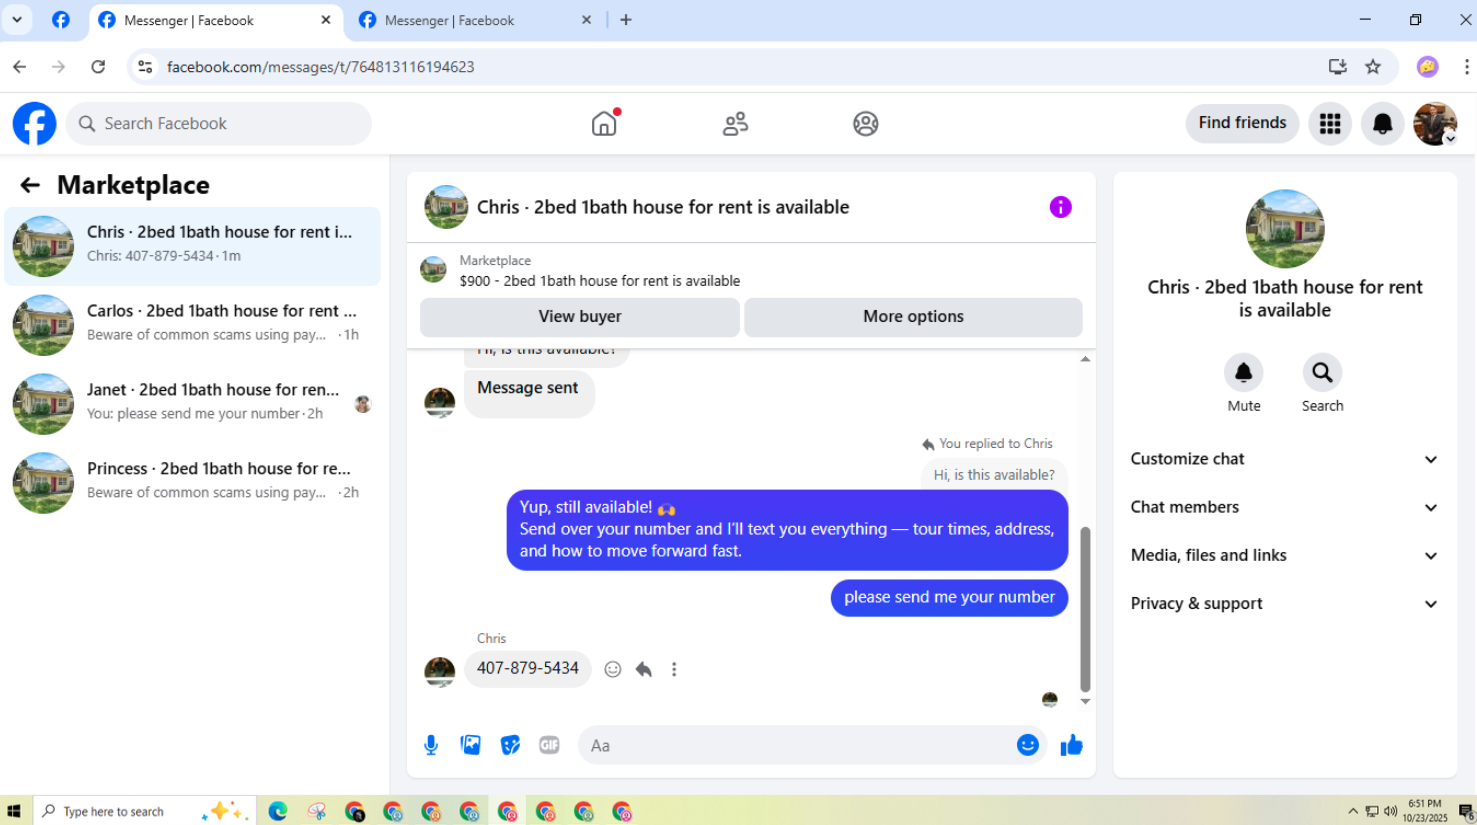Click the scroll up arrow in chat
The width and height of the screenshot is (1477, 825).
(1085, 359)
